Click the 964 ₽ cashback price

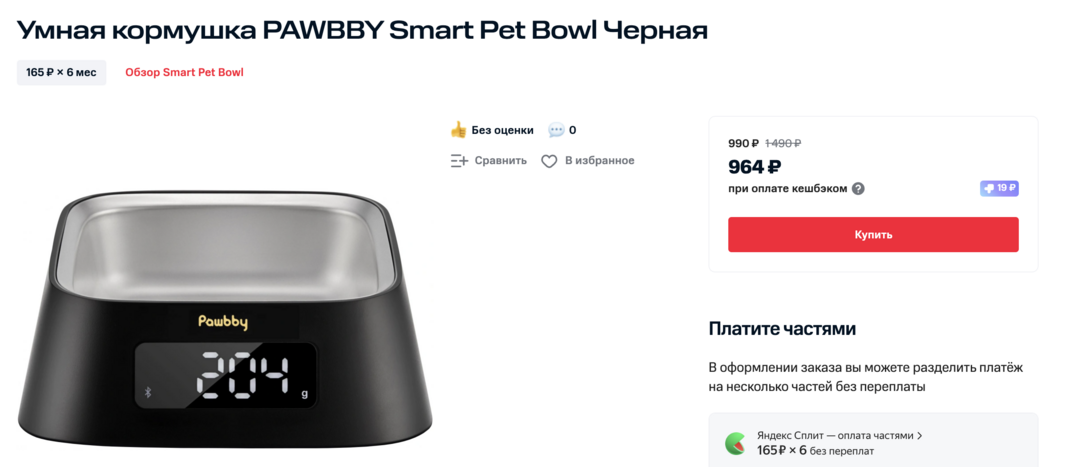755,167
